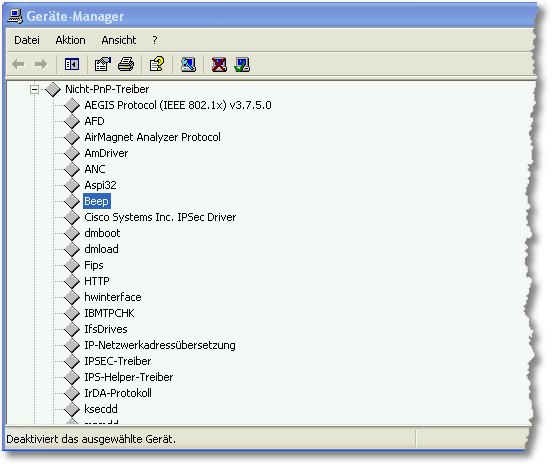Click diamond icon beside ANC

[x=72, y=169]
